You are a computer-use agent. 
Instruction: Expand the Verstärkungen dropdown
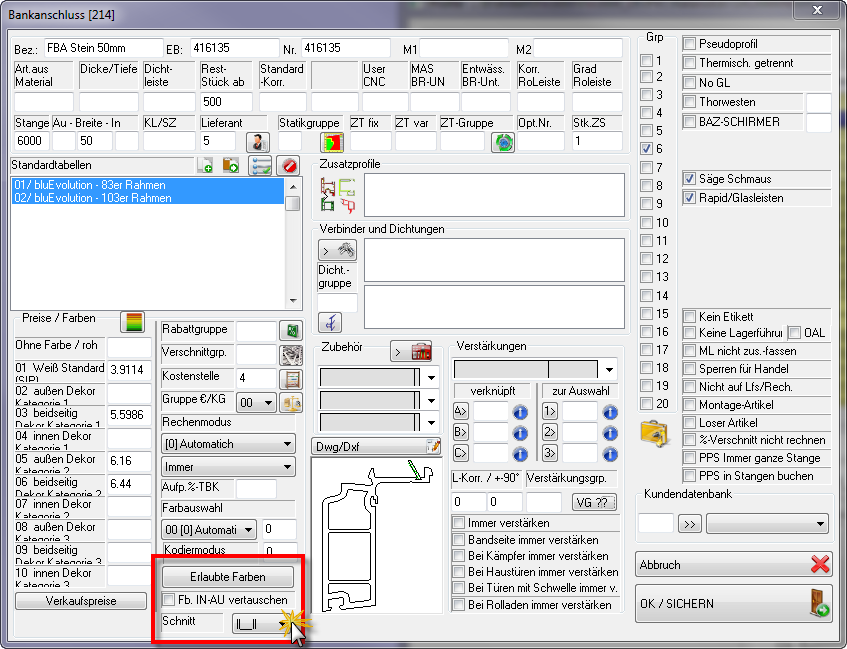pos(609,370)
